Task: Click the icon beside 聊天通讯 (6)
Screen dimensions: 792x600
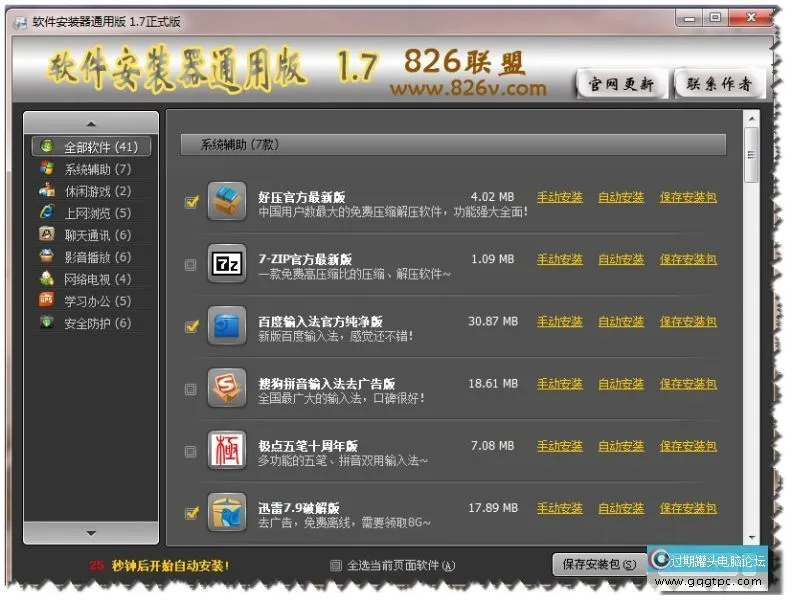Action: tap(47, 234)
